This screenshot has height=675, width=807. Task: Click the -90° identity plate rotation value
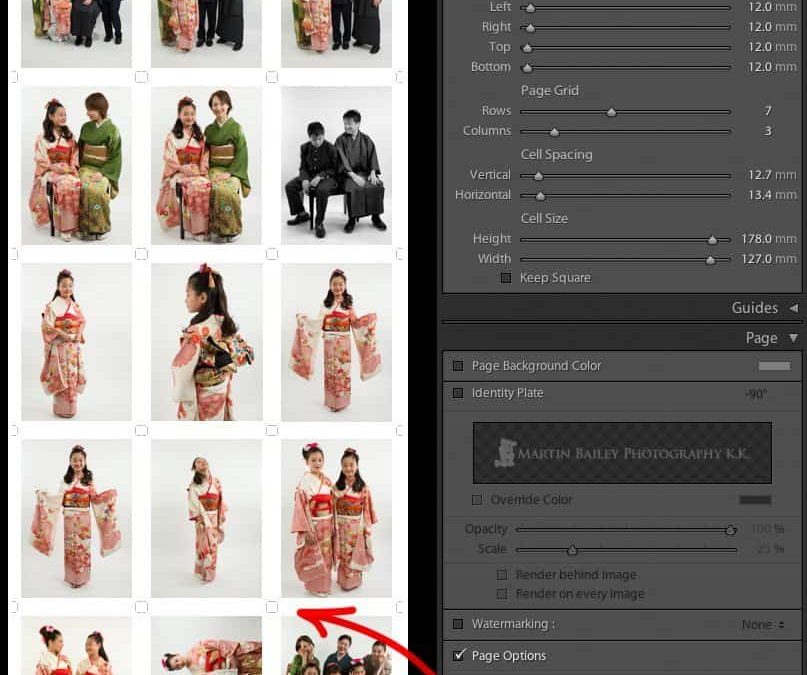pyautogui.click(x=756, y=394)
